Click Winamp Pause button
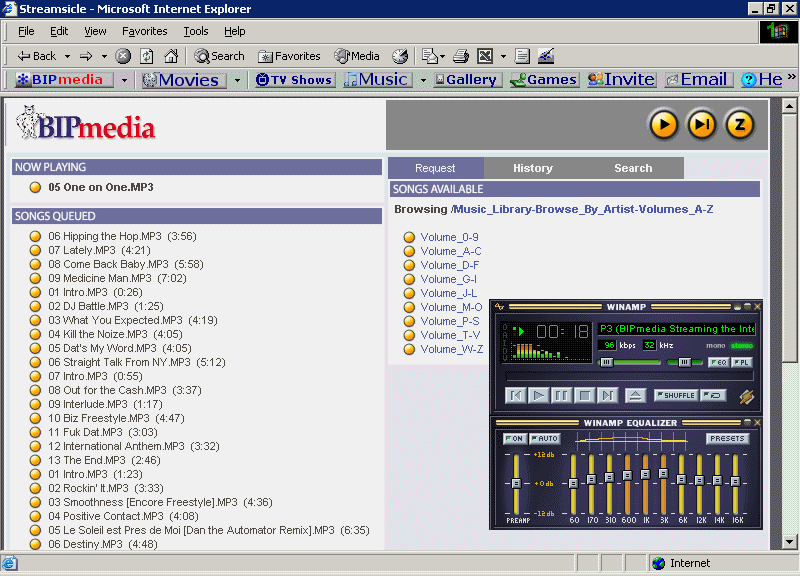 (561, 395)
